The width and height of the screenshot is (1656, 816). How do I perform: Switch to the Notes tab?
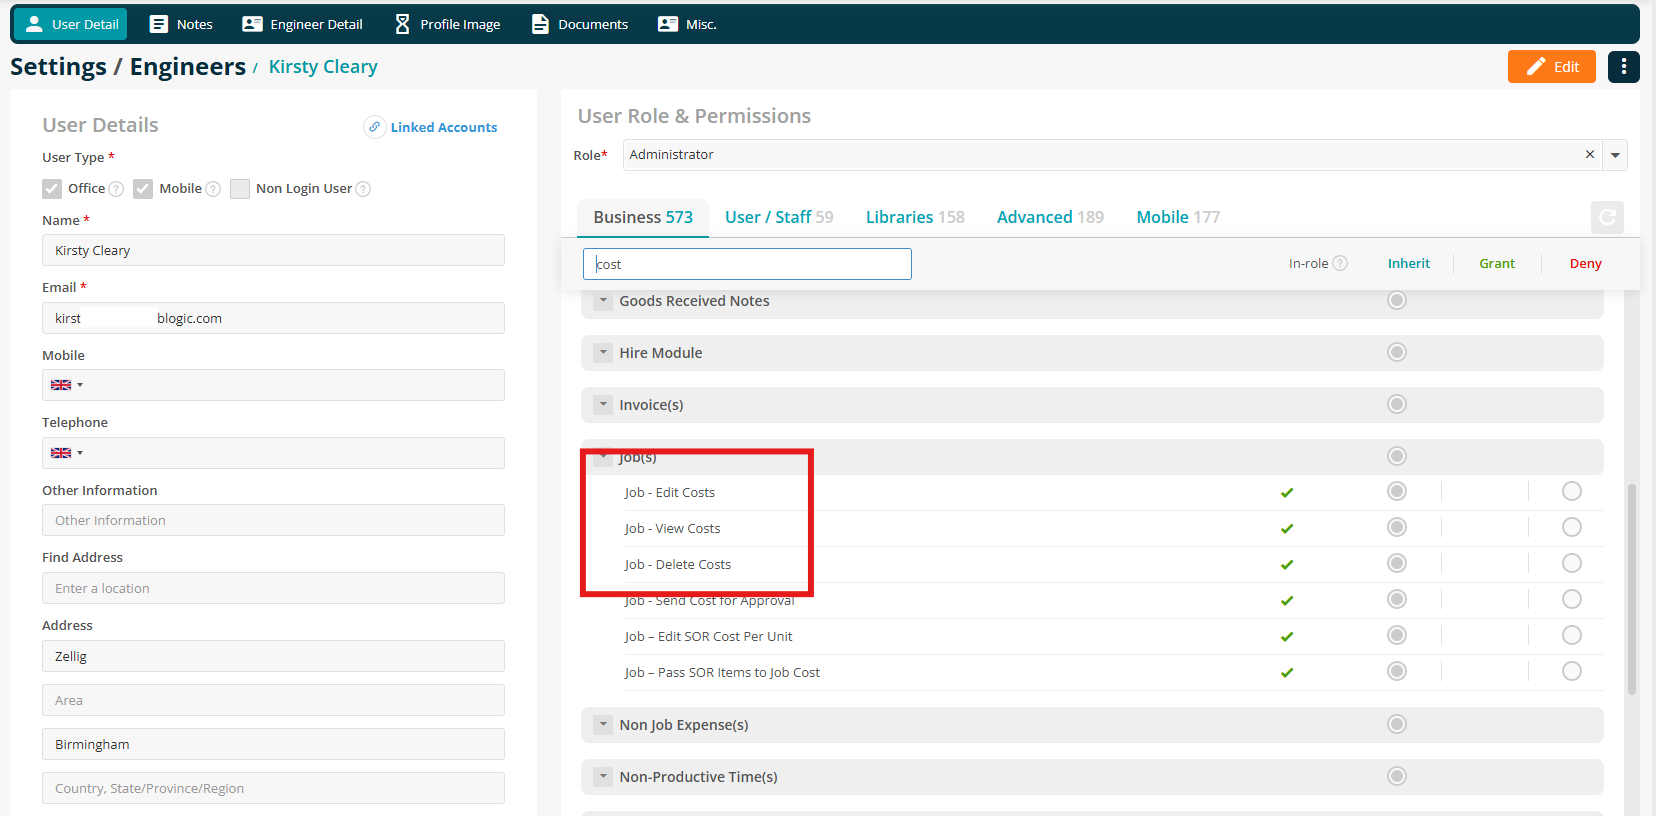pyautogui.click(x=181, y=24)
